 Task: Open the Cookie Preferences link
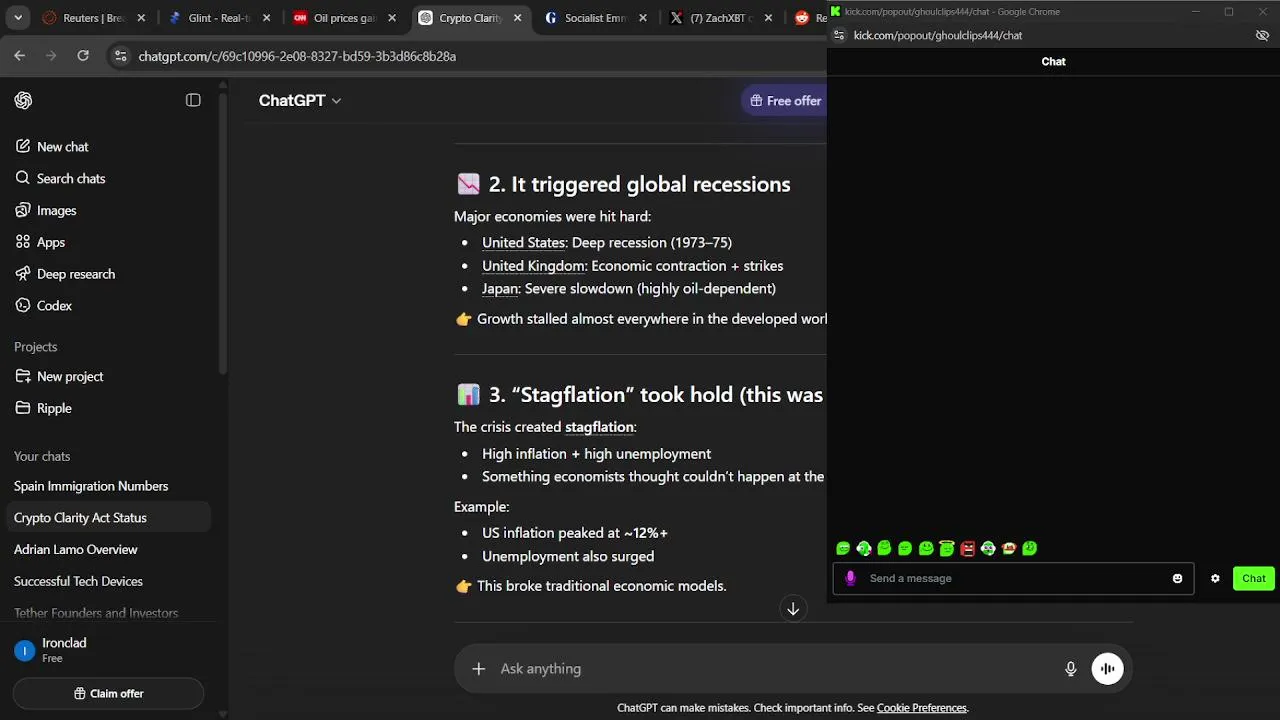pyautogui.click(x=921, y=708)
